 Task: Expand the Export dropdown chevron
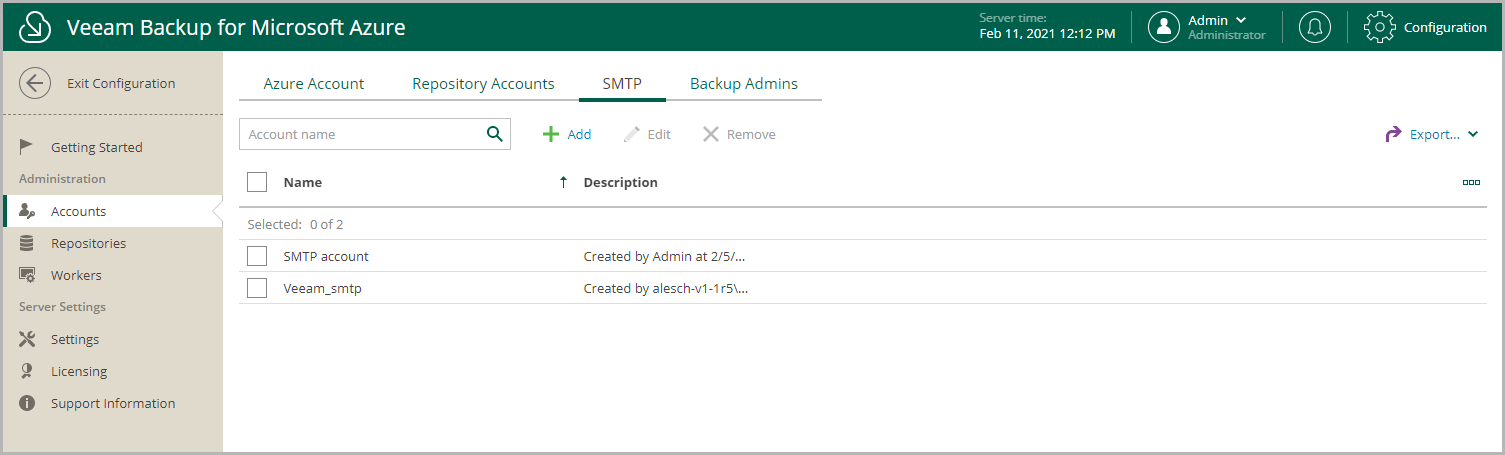tap(1473, 134)
